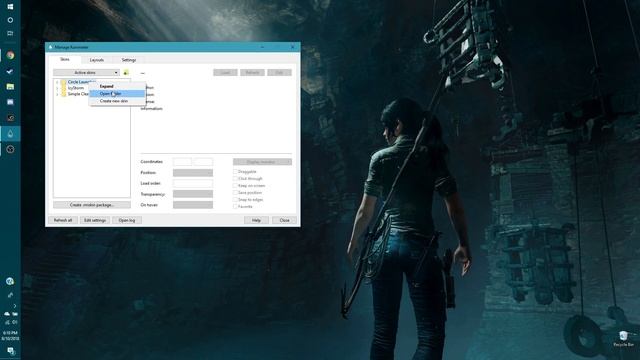Open the Windows Start menu

coord(10,7)
